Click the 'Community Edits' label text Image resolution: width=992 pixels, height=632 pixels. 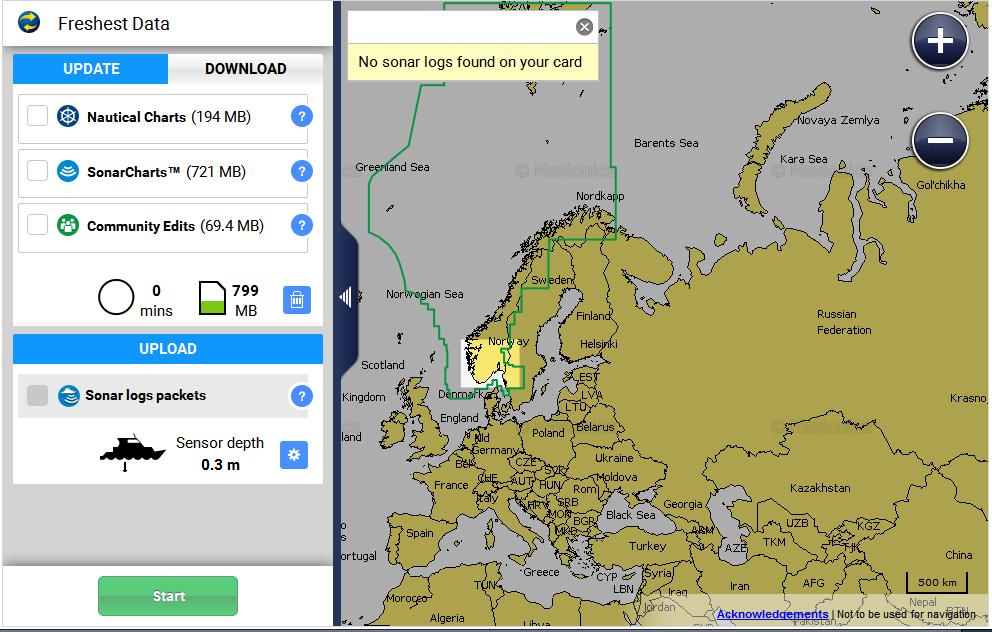click(x=141, y=226)
